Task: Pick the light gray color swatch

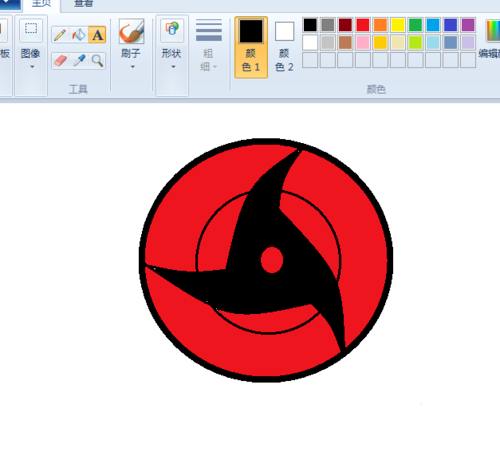Action: pyautogui.click(x=328, y=43)
